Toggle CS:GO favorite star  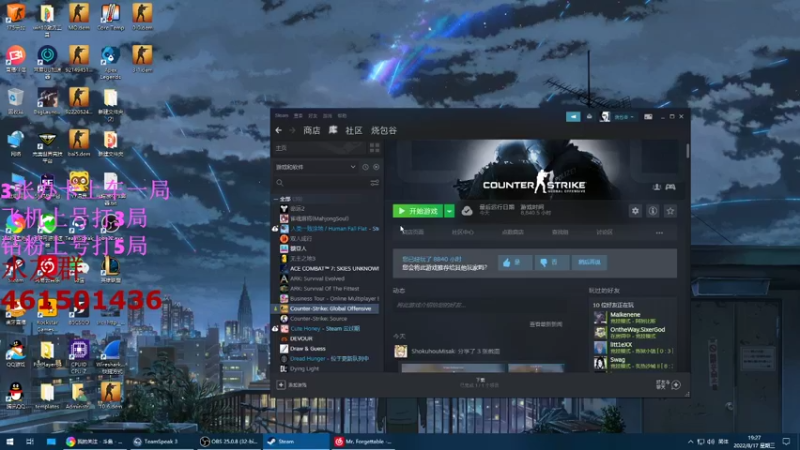click(x=670, y=211)
